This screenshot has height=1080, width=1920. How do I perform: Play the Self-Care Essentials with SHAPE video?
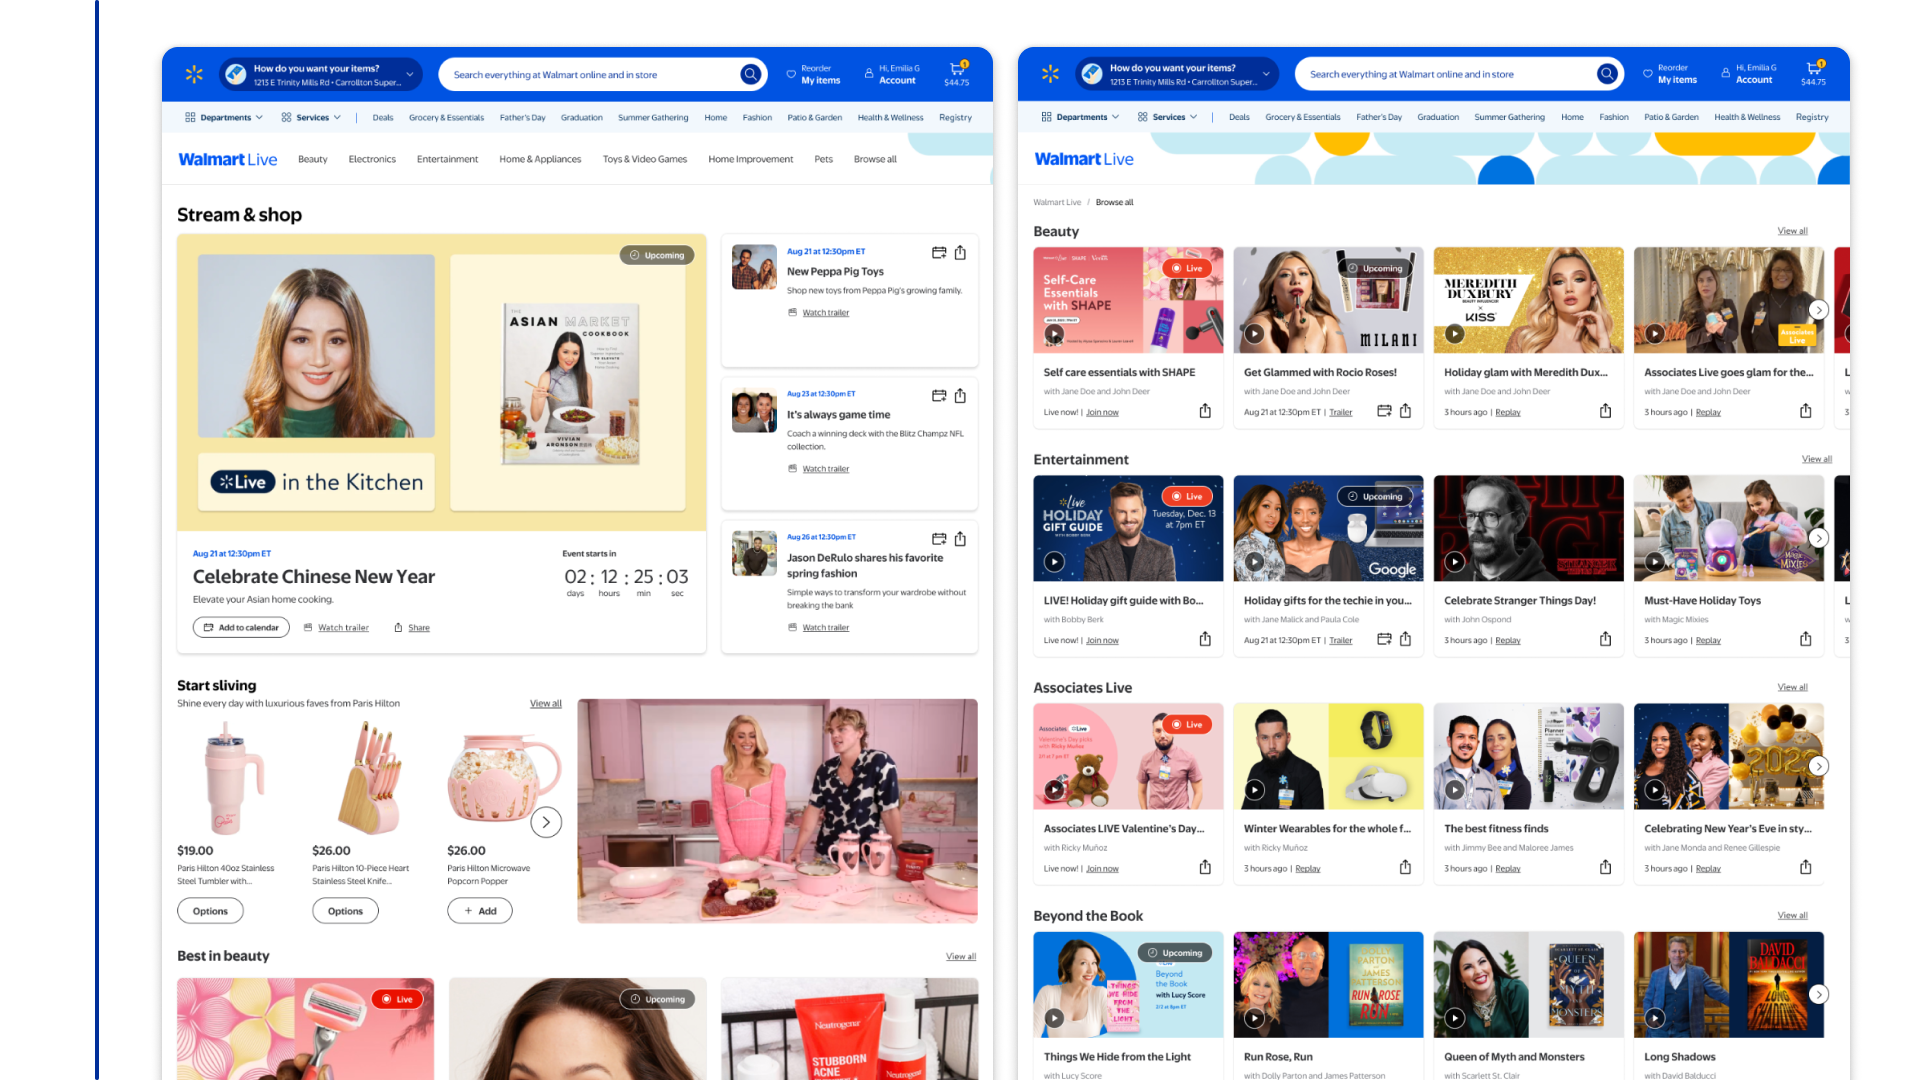pyautogui.click(x=1054, y=334)
